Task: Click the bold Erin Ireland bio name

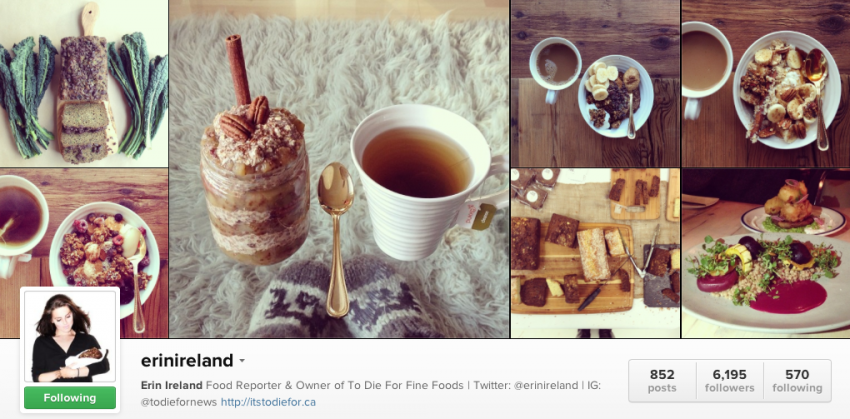Action: pos(171,385)
